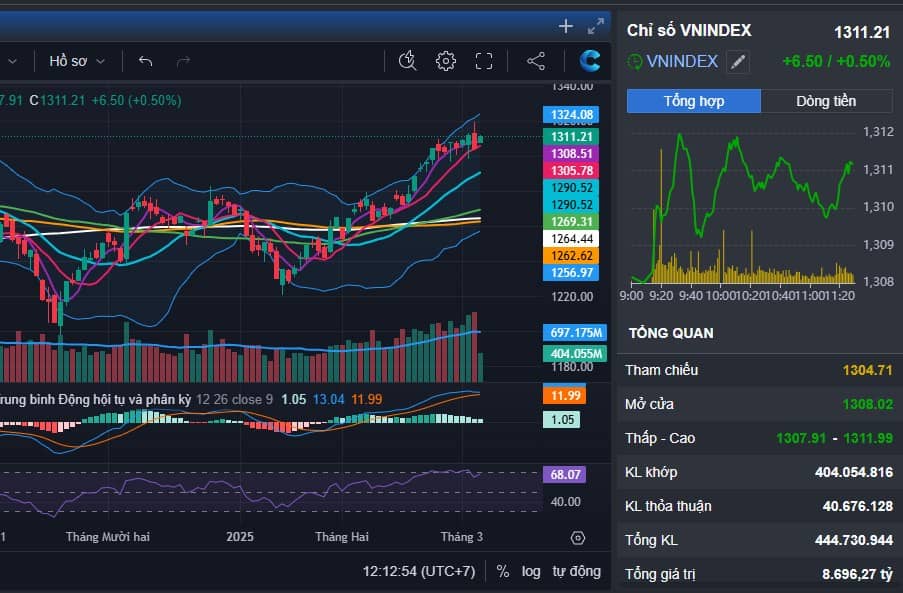Select the green 1311.21 price label

click(x=571, y=136)
